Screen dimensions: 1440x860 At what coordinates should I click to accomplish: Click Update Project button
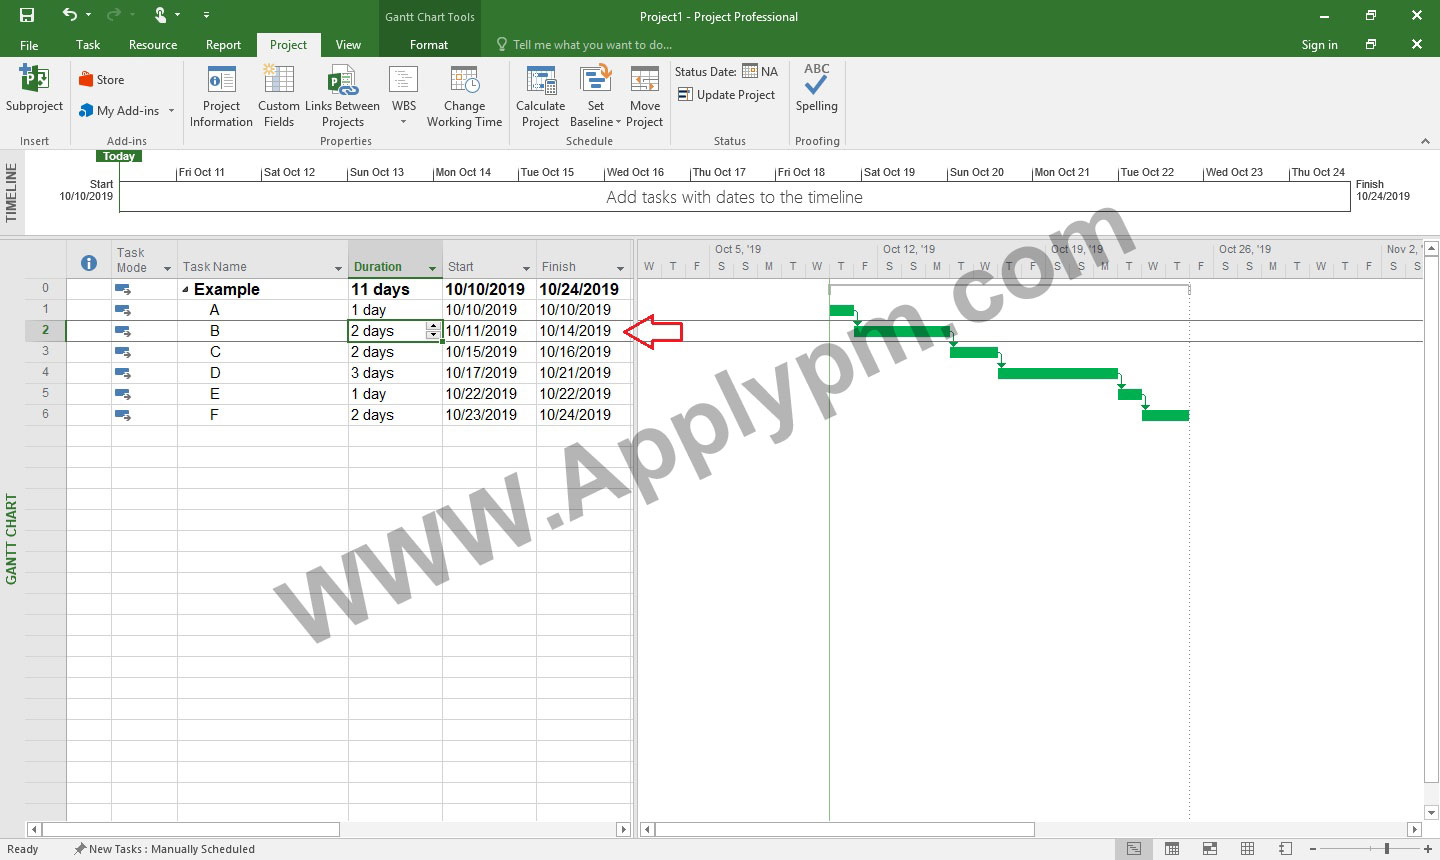pos(726,95)
